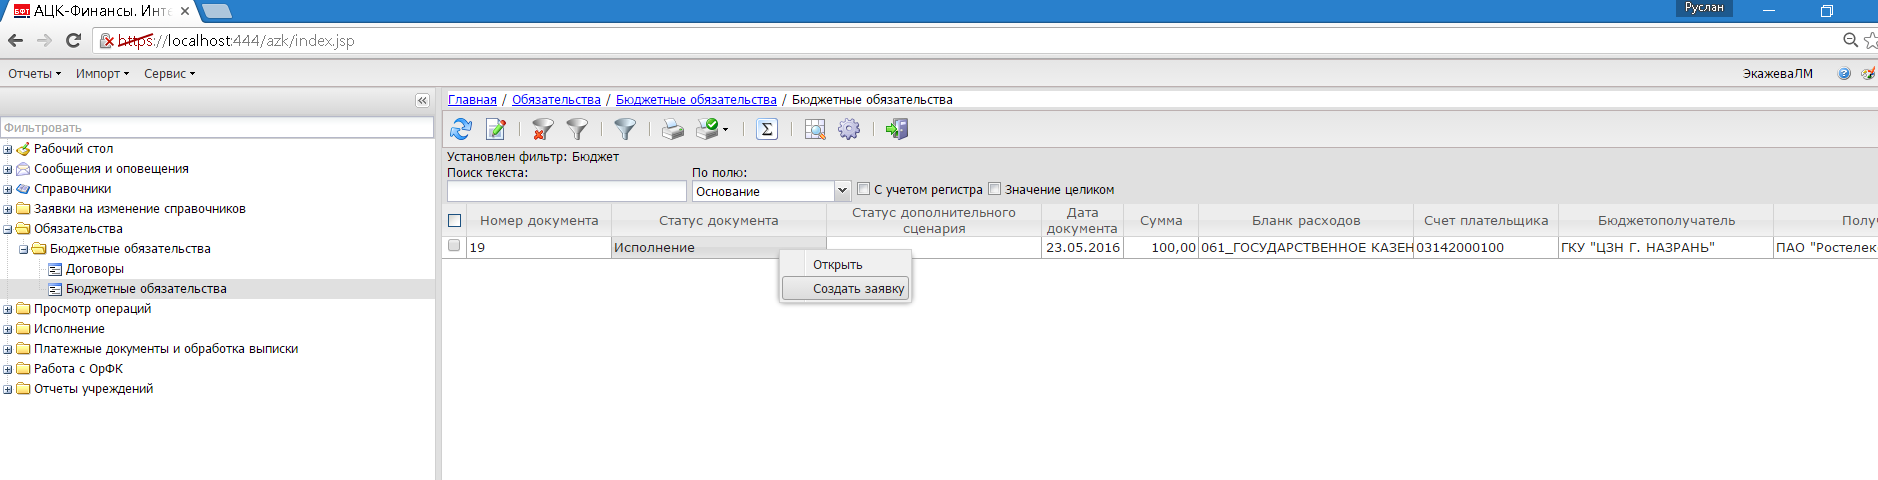
Task: Select 'Создать заявку' in context menu
Action: 857,289
